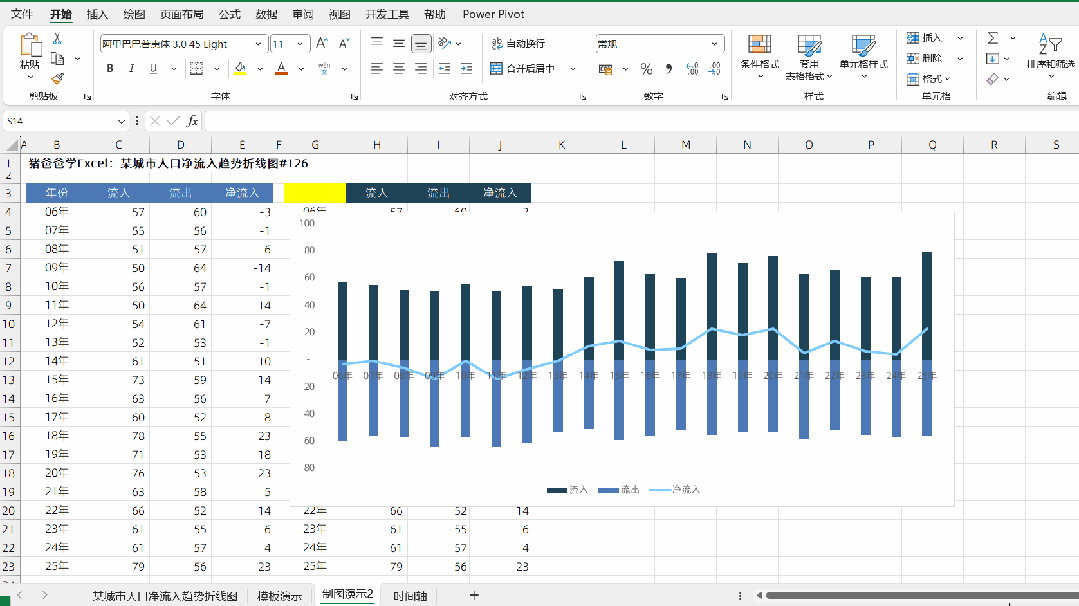Click Insert cells (插入)
This screenshot has height=606, width=1079.
pos(926,38)
